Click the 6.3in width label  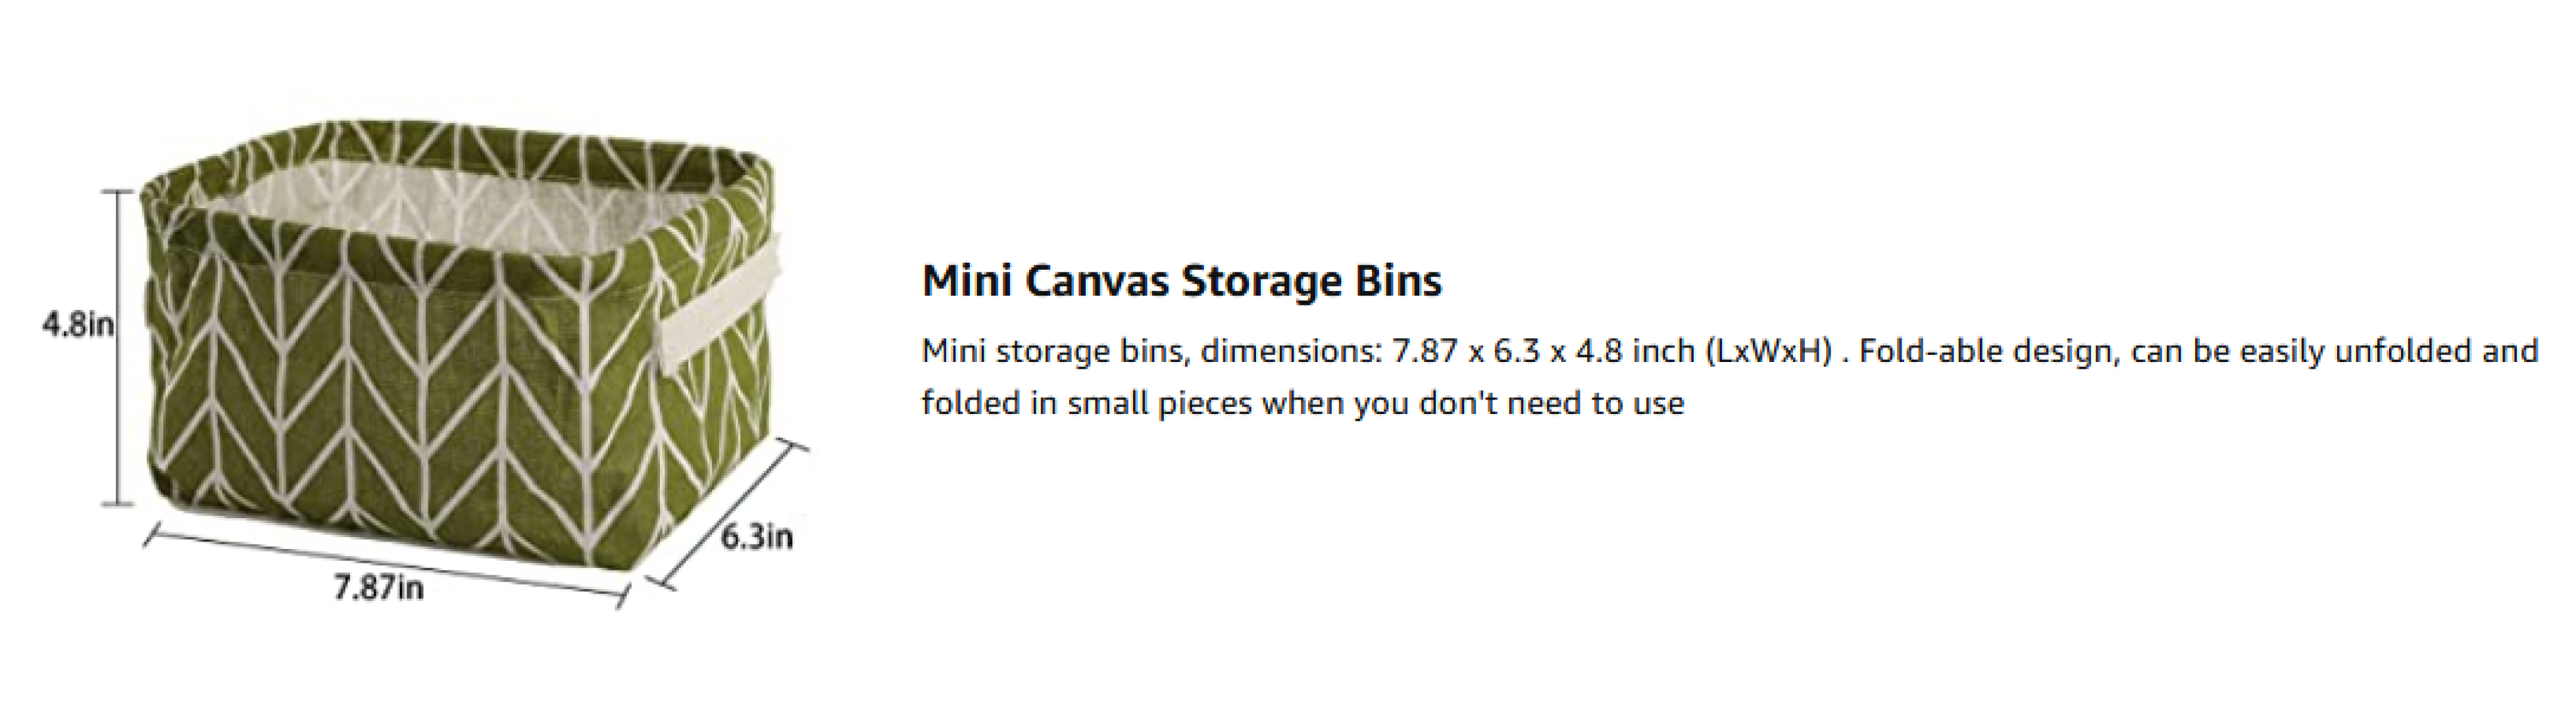[757, 536]
